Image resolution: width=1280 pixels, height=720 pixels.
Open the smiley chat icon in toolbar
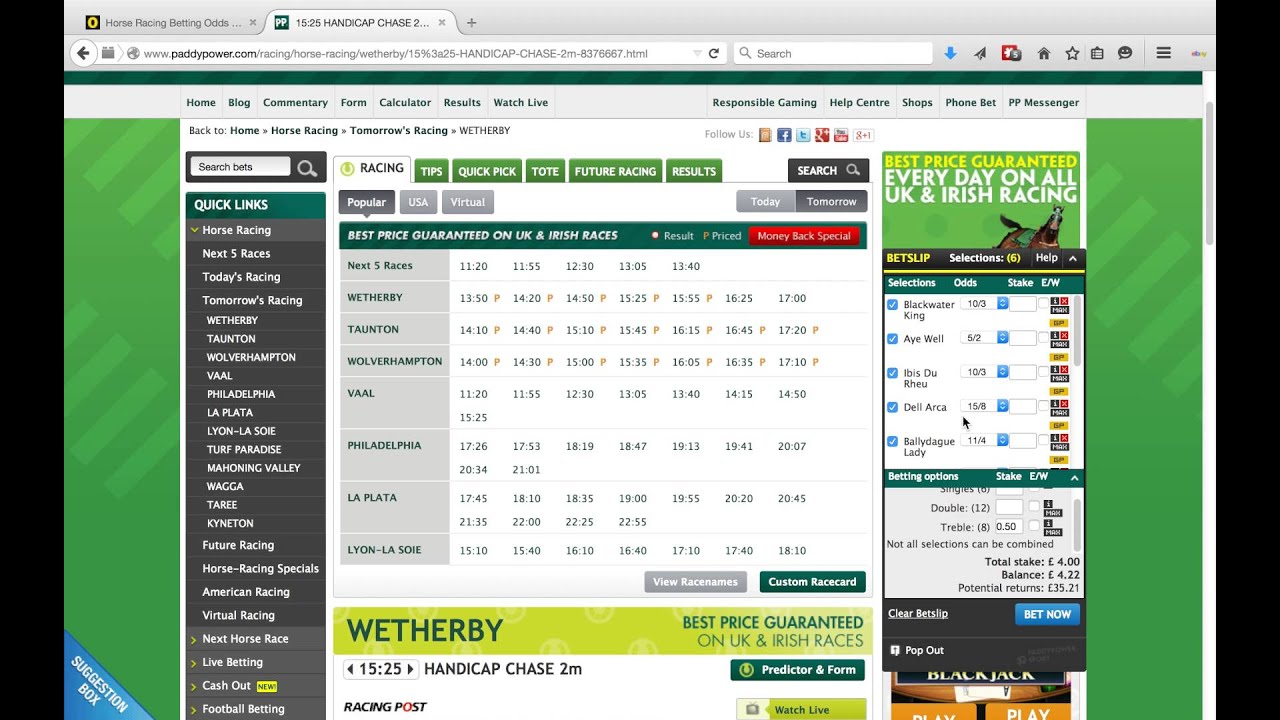1125,53
